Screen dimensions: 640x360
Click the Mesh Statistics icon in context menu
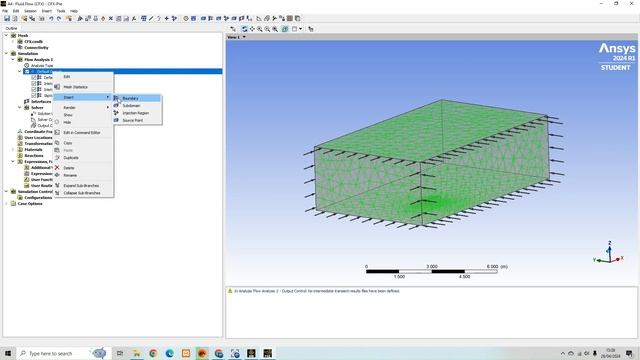(57, 87)
